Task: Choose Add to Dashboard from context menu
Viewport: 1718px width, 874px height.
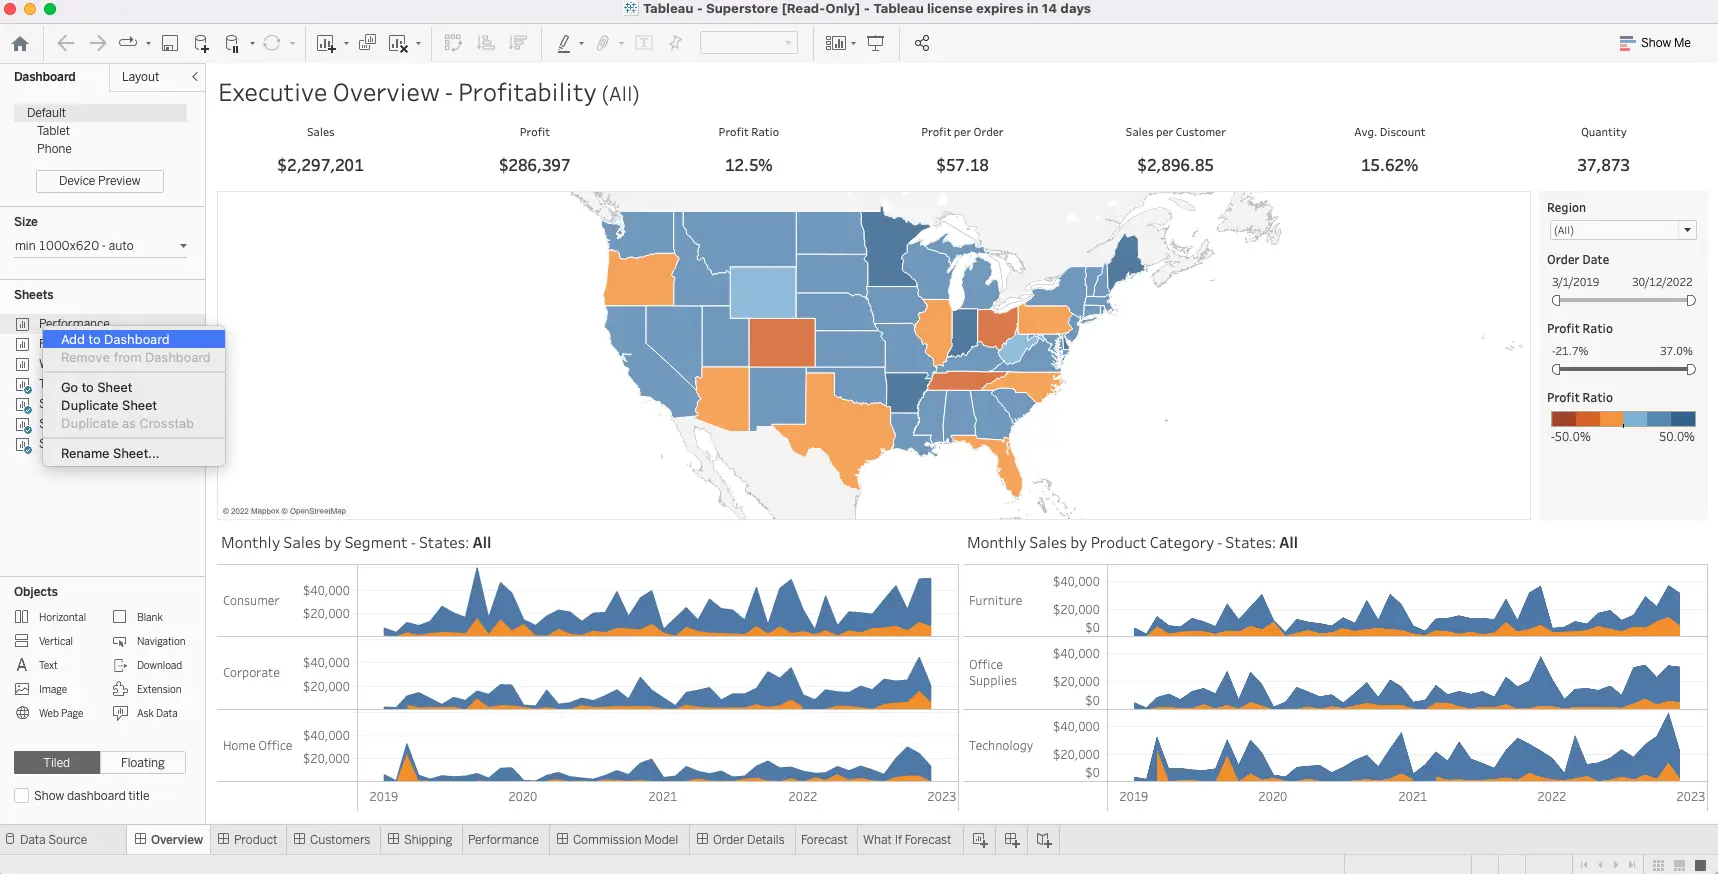Action: pos(115,340)
